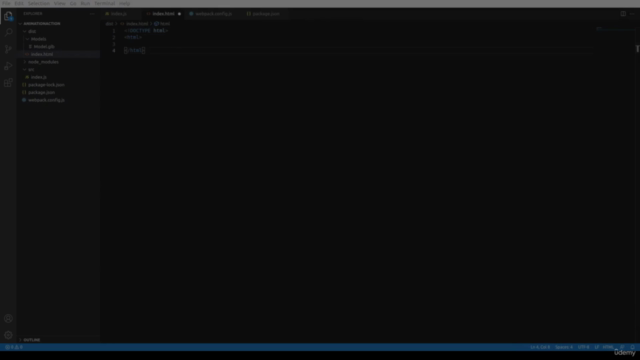This screenshot has height=360, width=640.
Task: Open the Explorer view in activity bar
Action: coord(8,16)
